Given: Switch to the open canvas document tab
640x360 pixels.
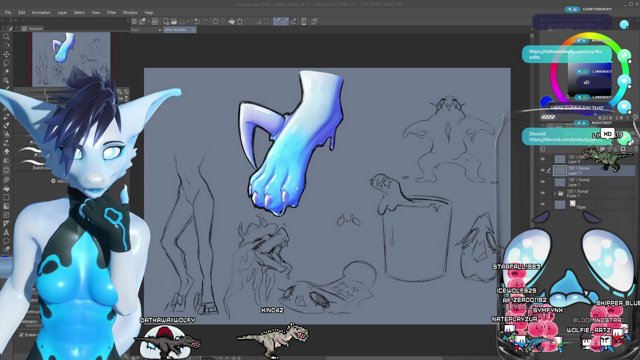Looking at the screenshot, I should (x=180, y=30).
